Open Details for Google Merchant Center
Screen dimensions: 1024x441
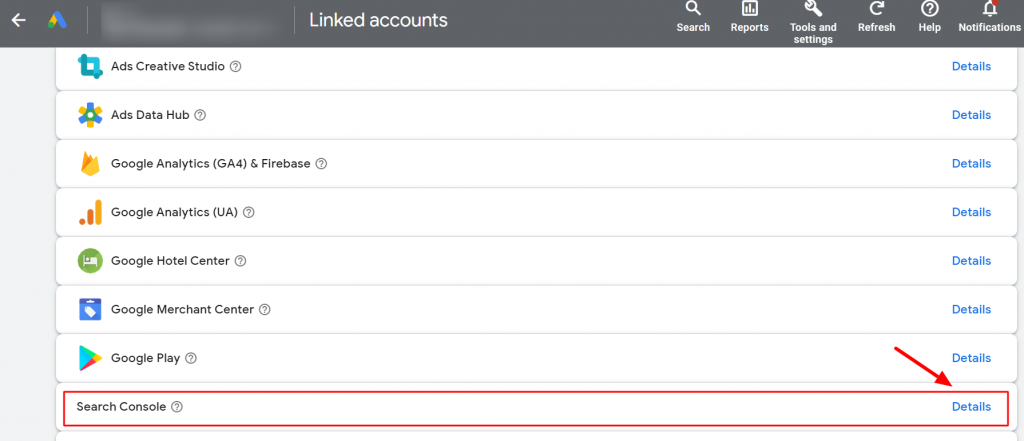coord(971,309)
